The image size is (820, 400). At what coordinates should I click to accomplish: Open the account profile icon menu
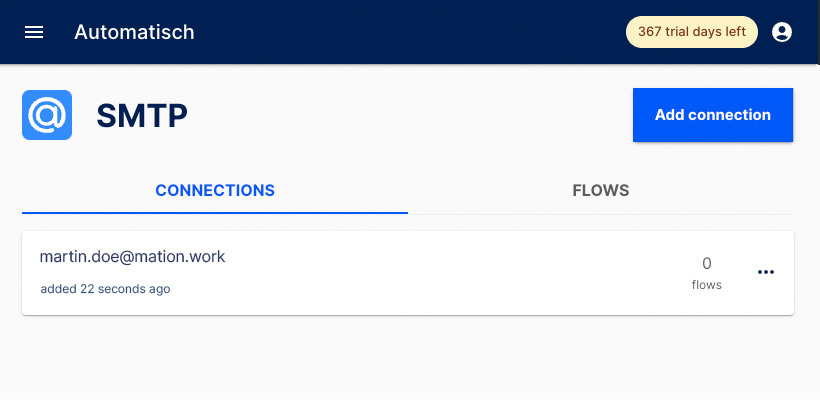(x=782, y=32)
